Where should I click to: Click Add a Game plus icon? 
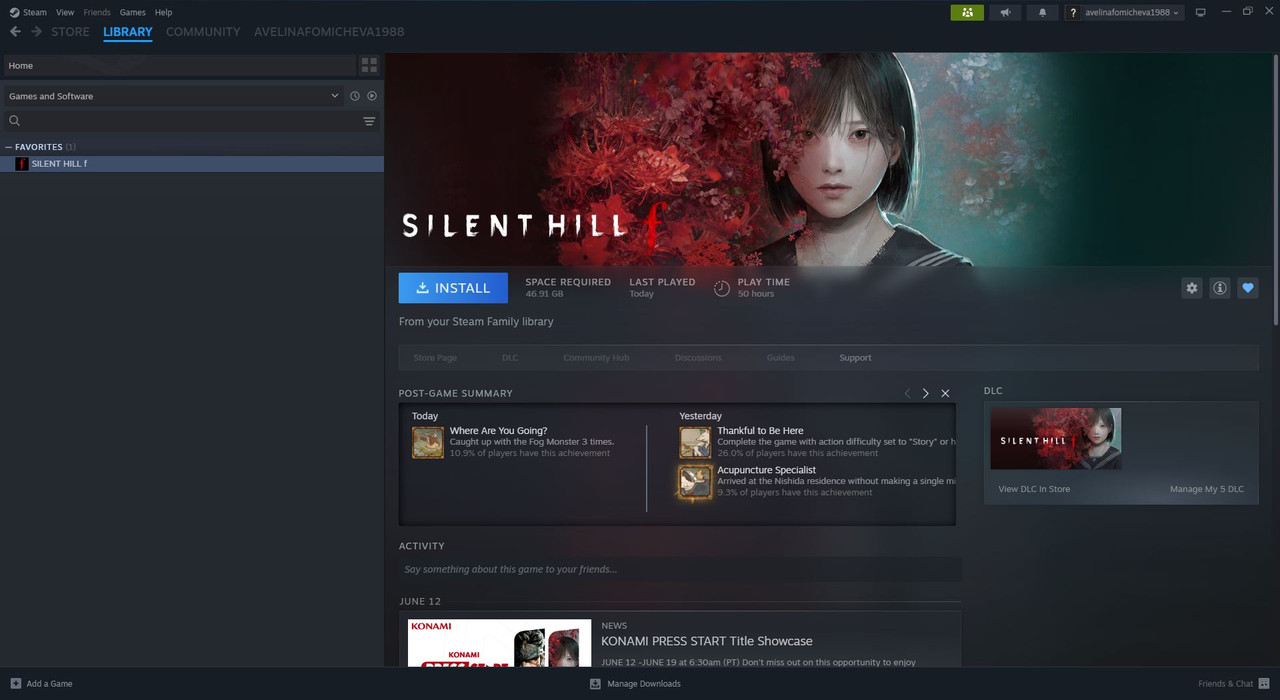tap(15, 684)
